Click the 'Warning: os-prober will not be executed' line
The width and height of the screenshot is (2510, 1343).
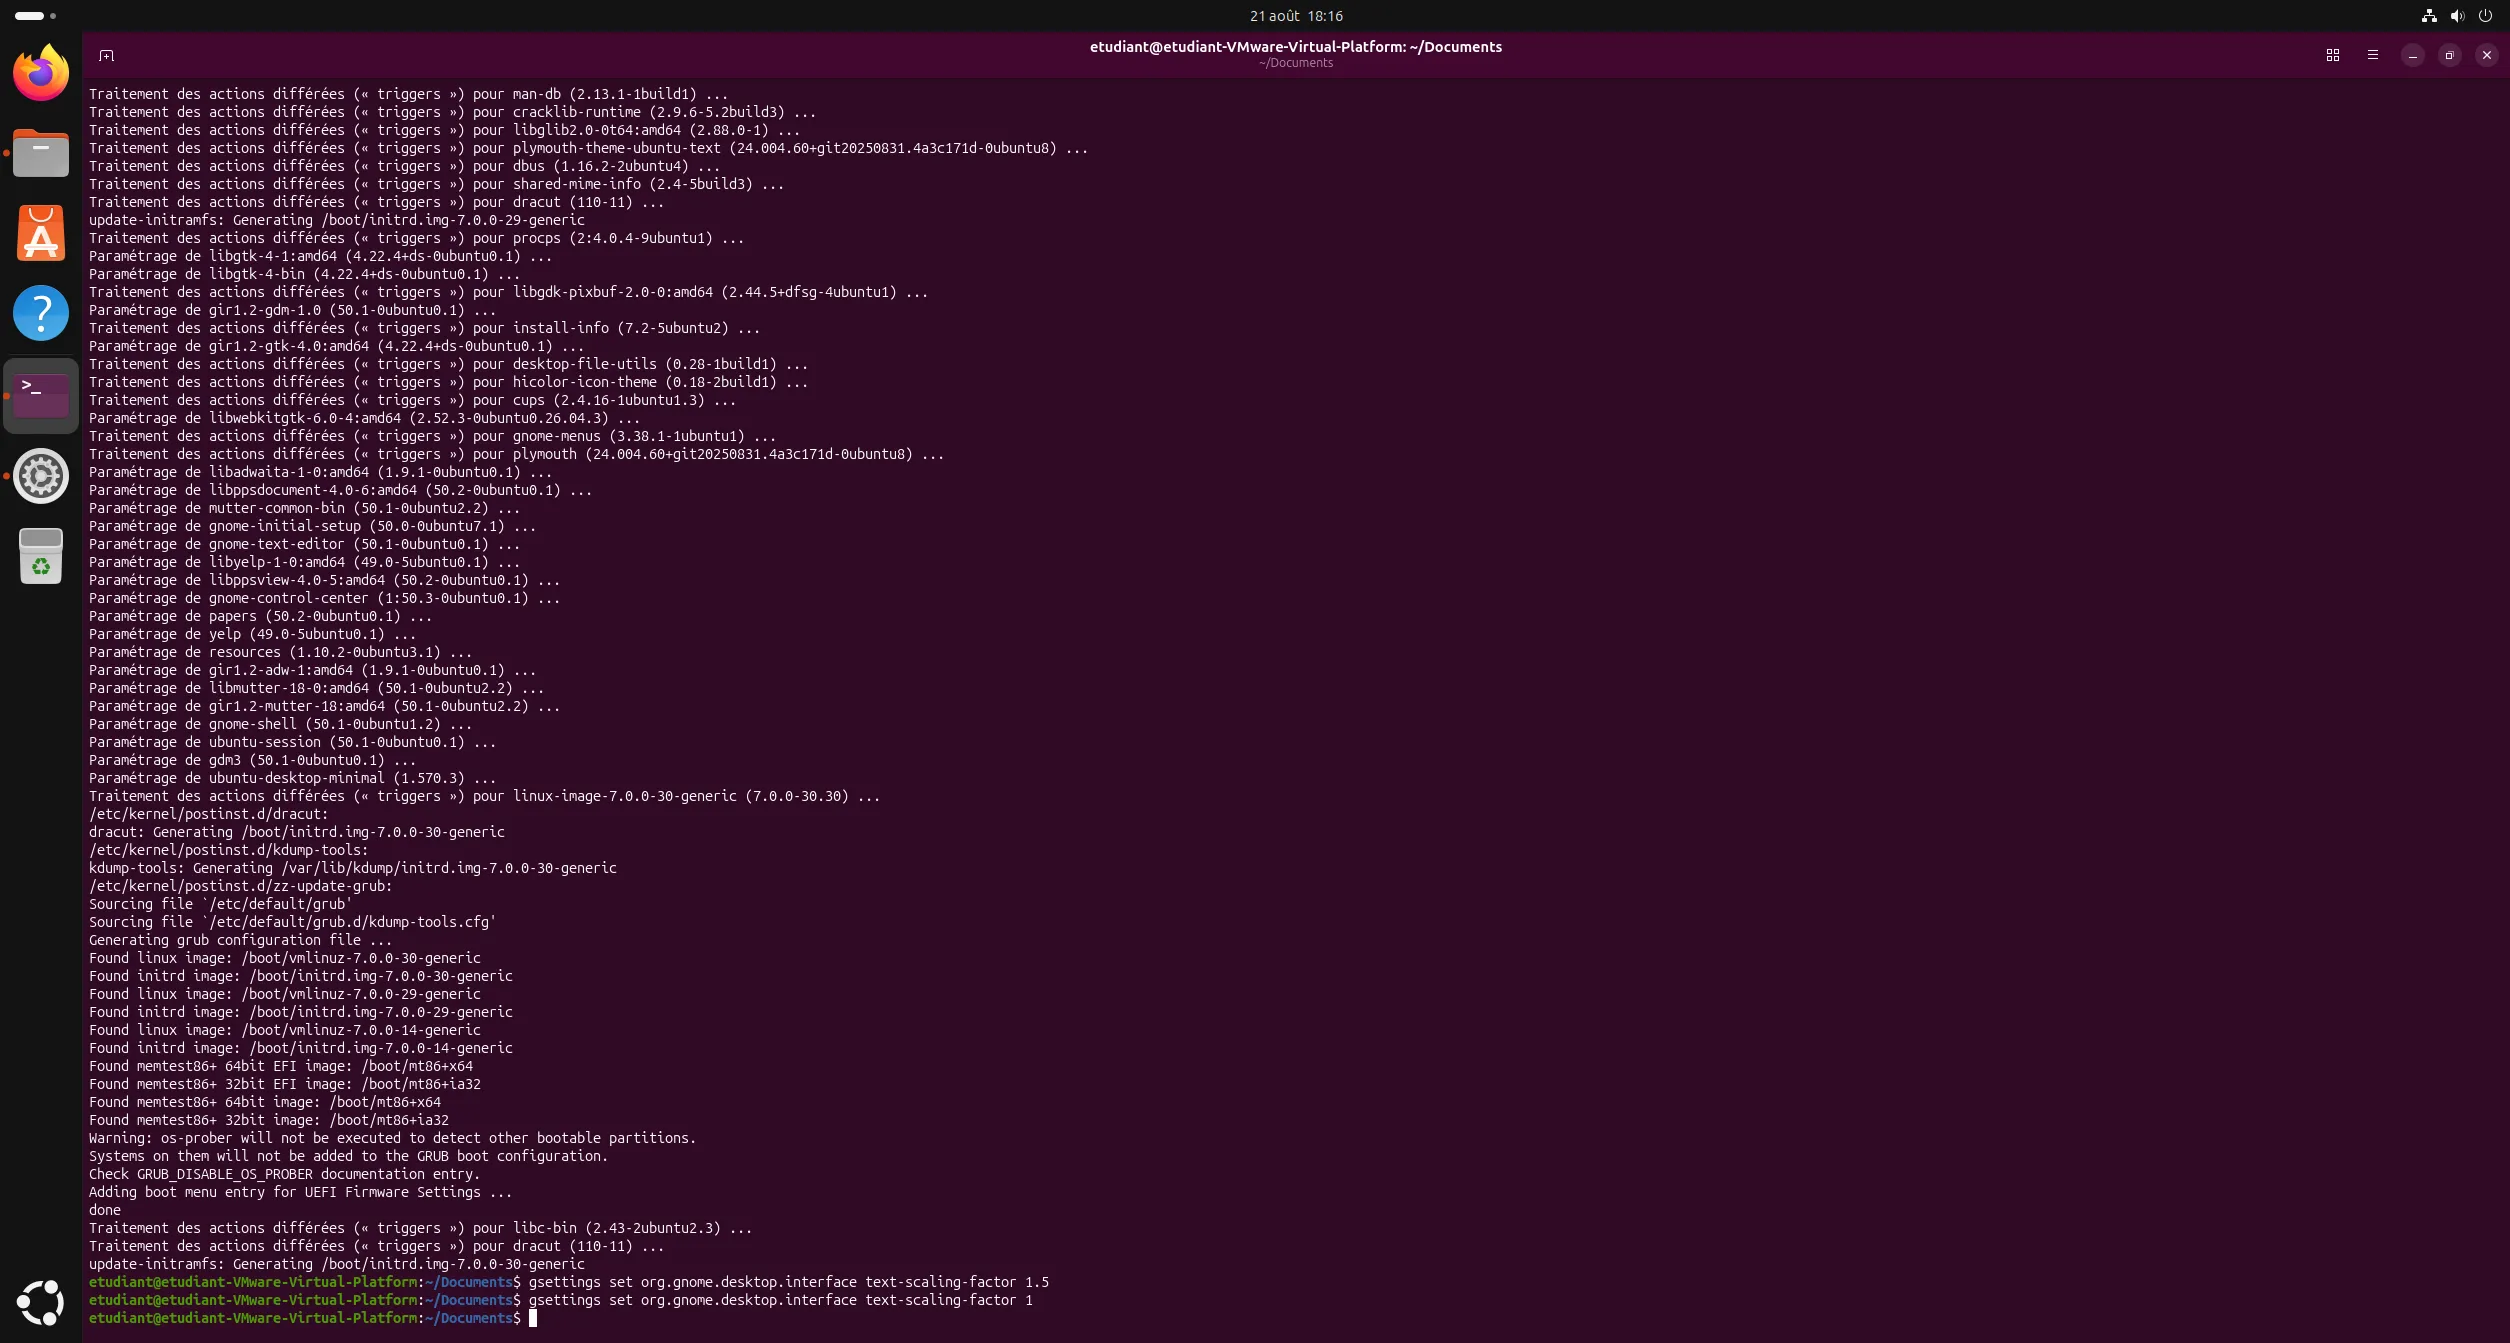coord(392,1138)
